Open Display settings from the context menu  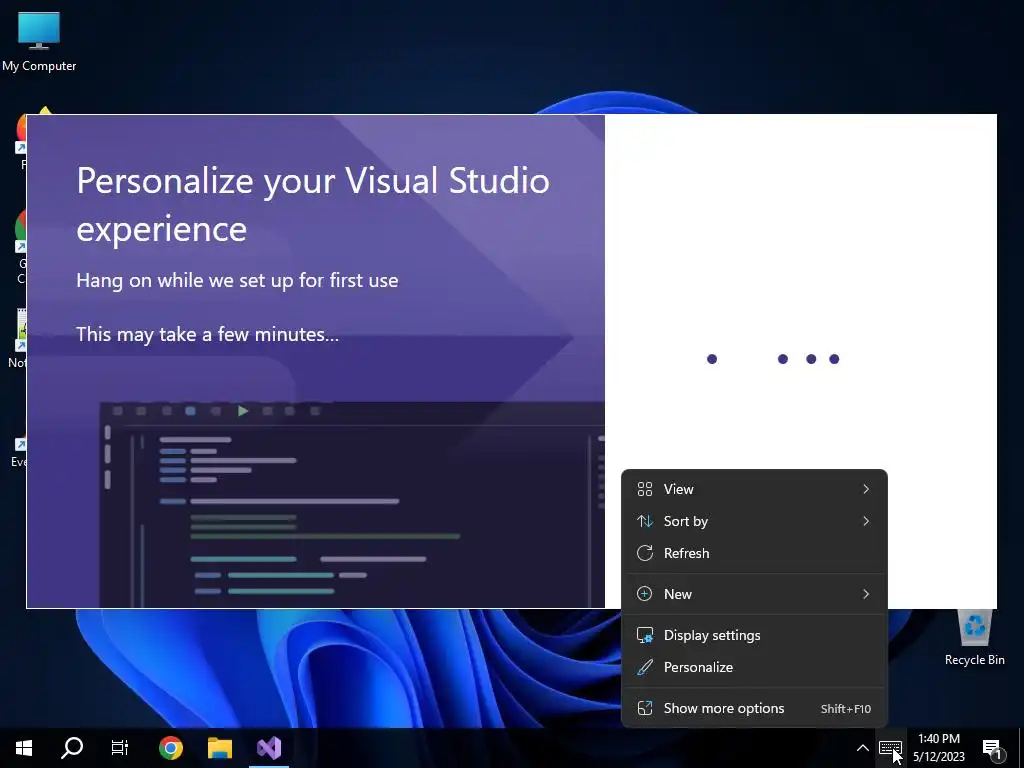coord(754,635)
